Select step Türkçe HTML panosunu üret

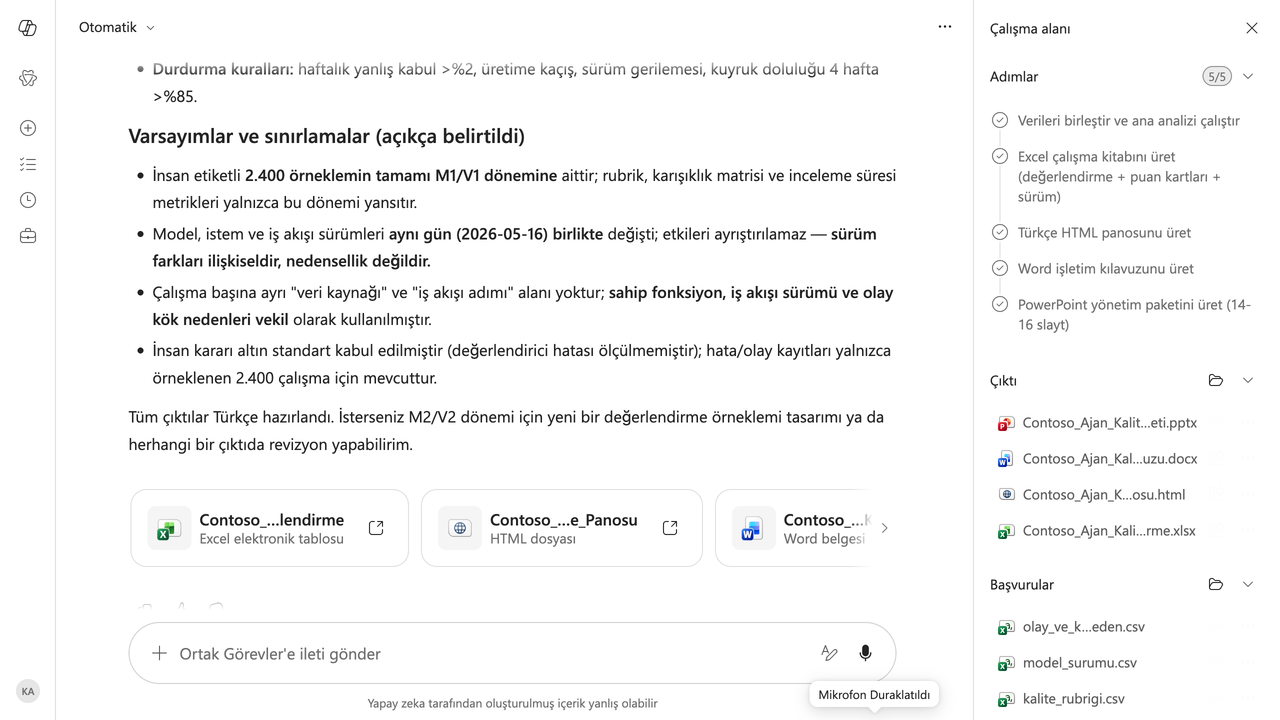point(1104,233)
